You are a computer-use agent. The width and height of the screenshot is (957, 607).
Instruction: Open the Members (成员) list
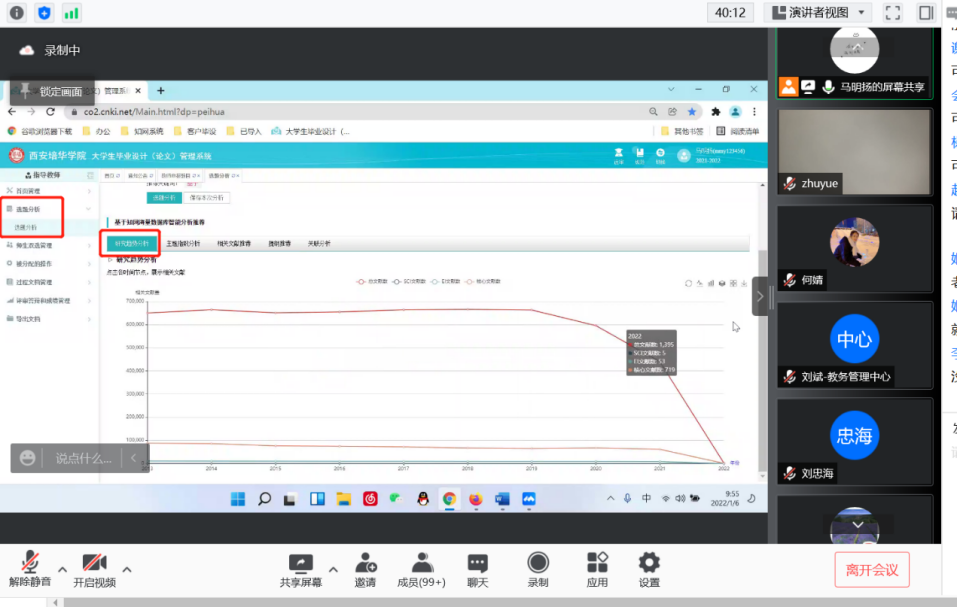tap(422, 569)
